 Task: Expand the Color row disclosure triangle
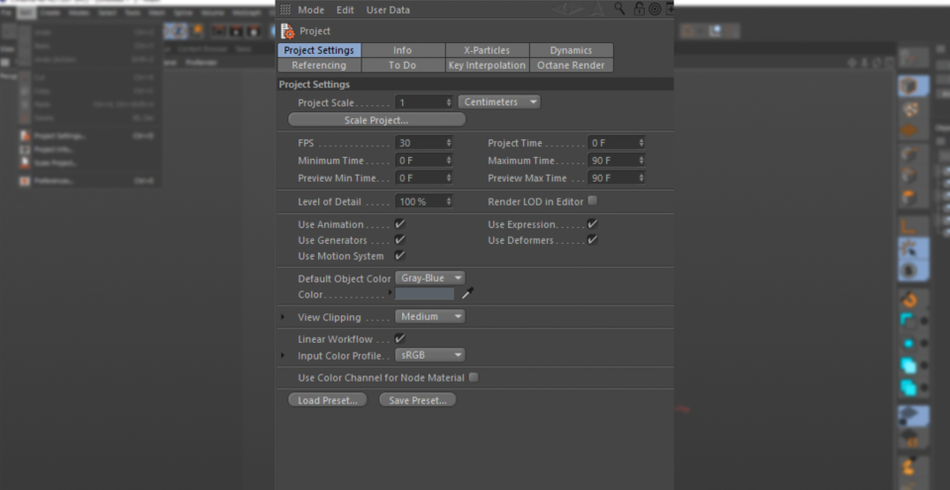click(x=390, y=293)
